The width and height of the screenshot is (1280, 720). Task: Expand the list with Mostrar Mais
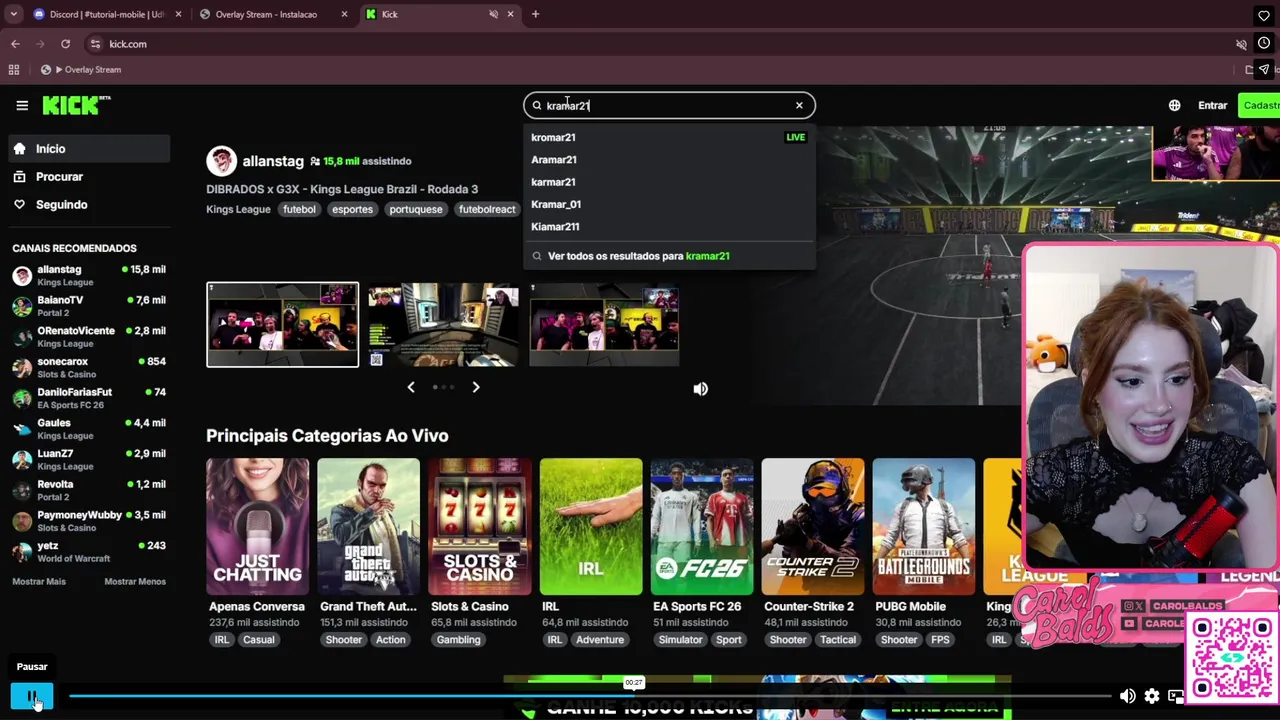point(39,581)
